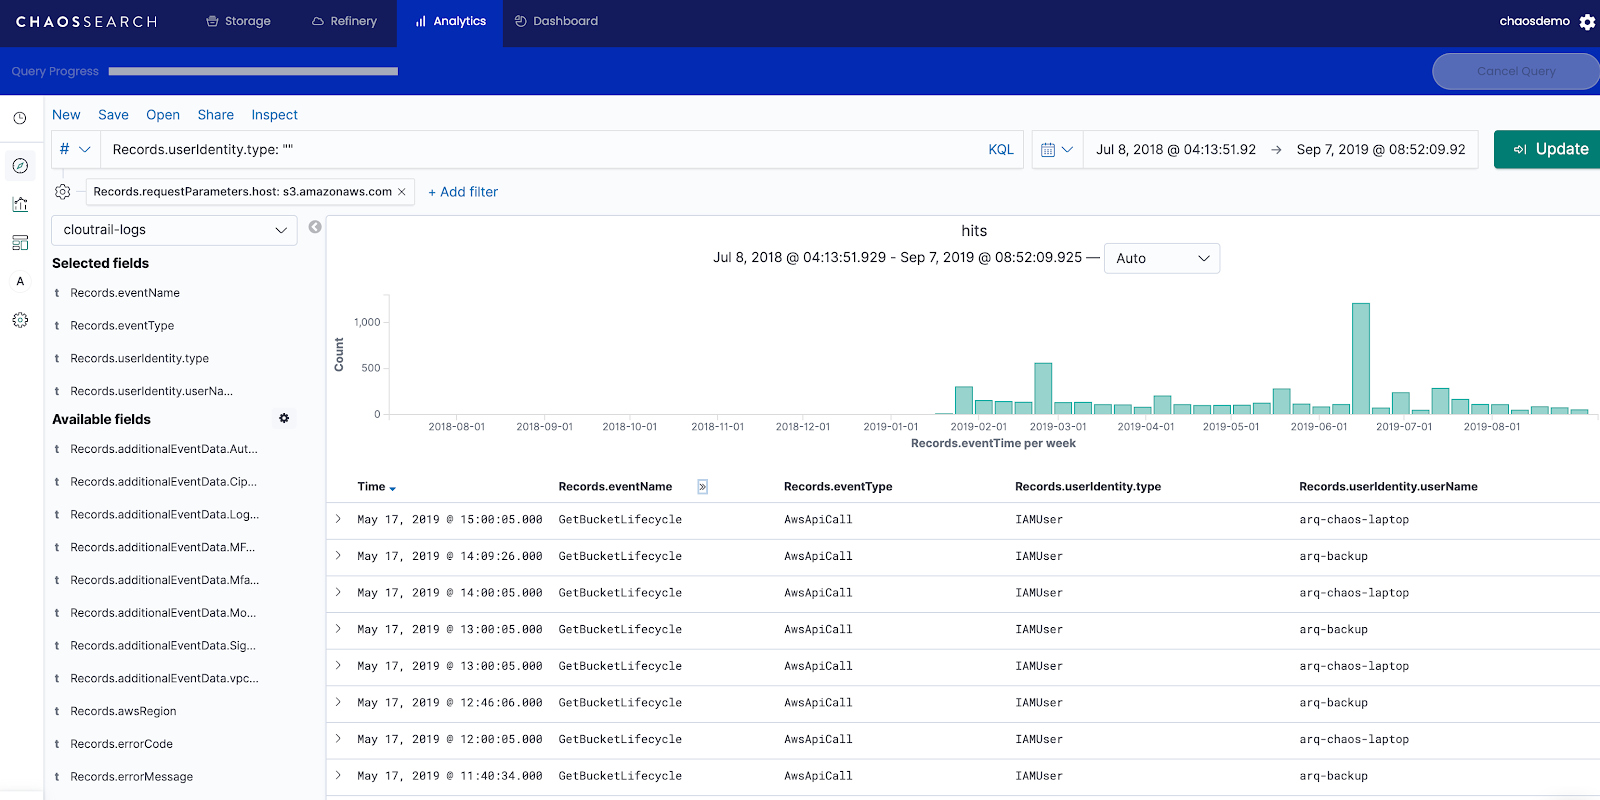1600x800 pixels.
Task: Select Records.additionalEventData.Aut... available field
Action: click(164, 450)
